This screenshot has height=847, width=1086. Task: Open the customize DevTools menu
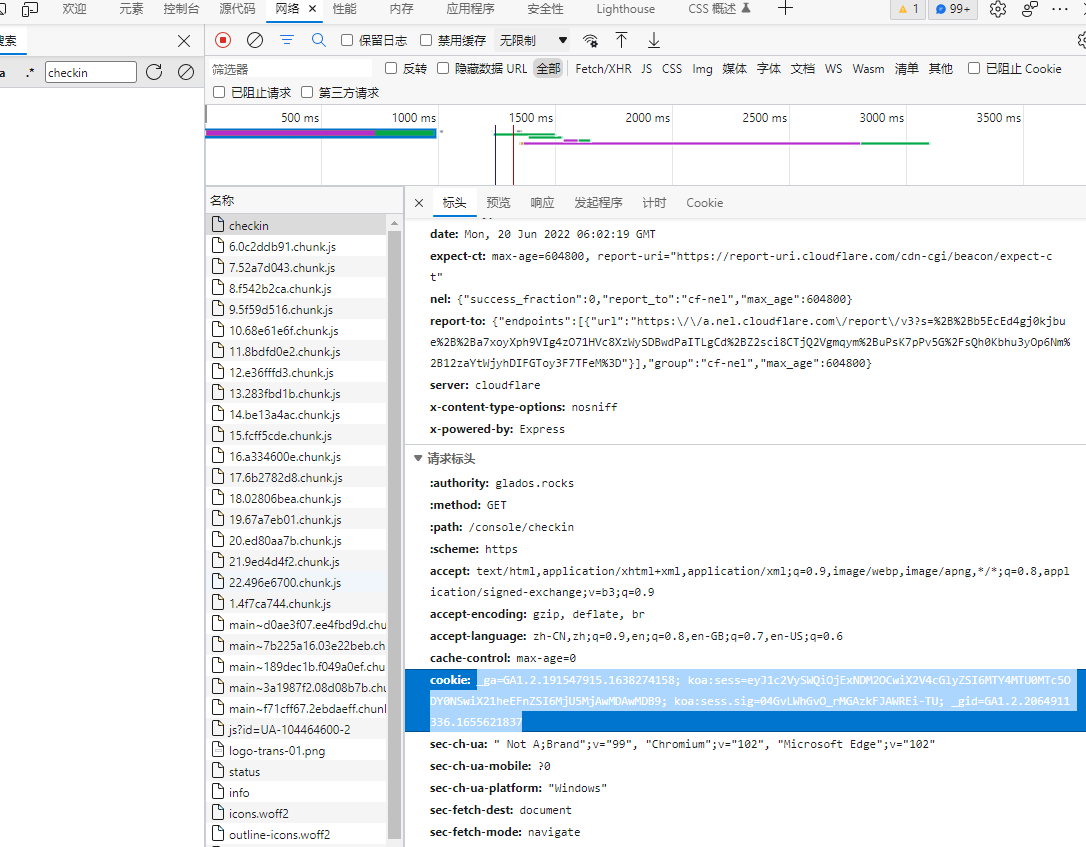1062,10
